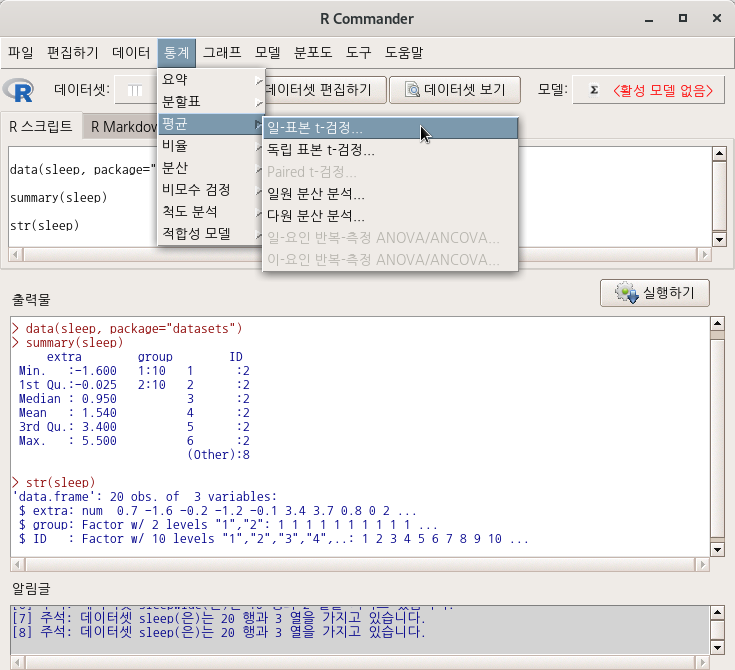Image resolution: width=735 pixels, height=670 pixels.
Task: Open the 도구 menu
Action: tap(358, 52)
